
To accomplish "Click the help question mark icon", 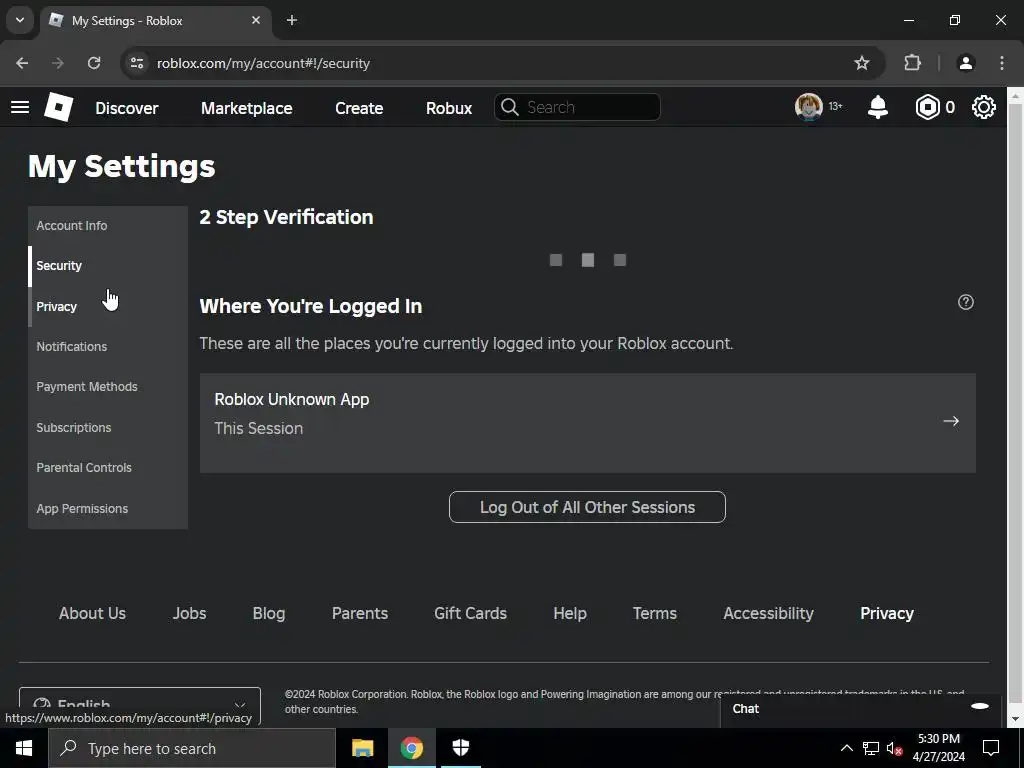I will click(965, 302).
